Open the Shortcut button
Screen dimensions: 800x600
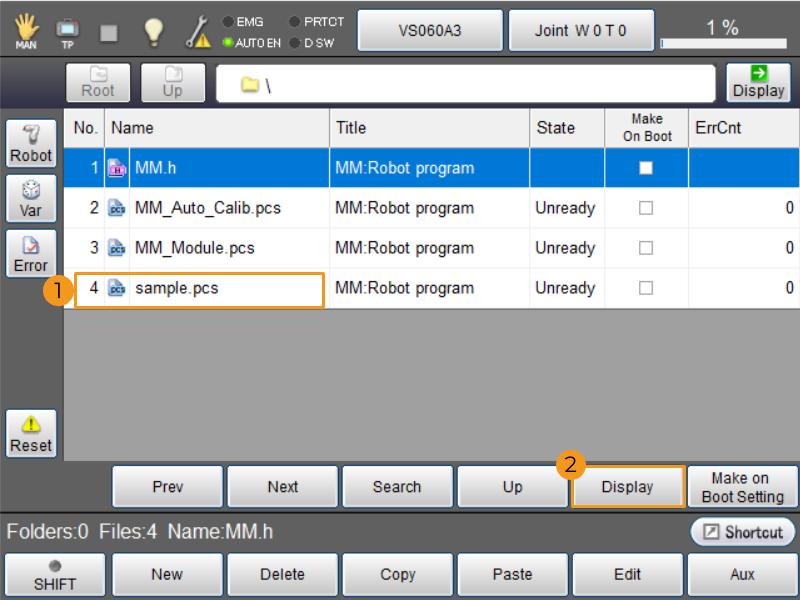coord(743,532)
